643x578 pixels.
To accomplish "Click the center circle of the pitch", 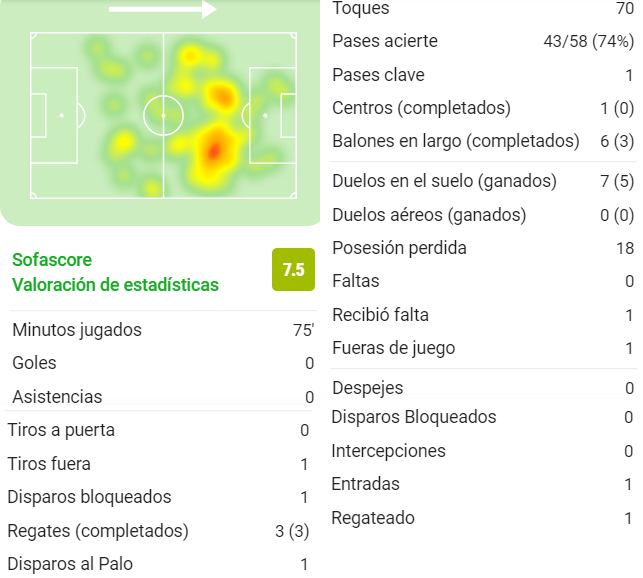I will pos(163,115).
